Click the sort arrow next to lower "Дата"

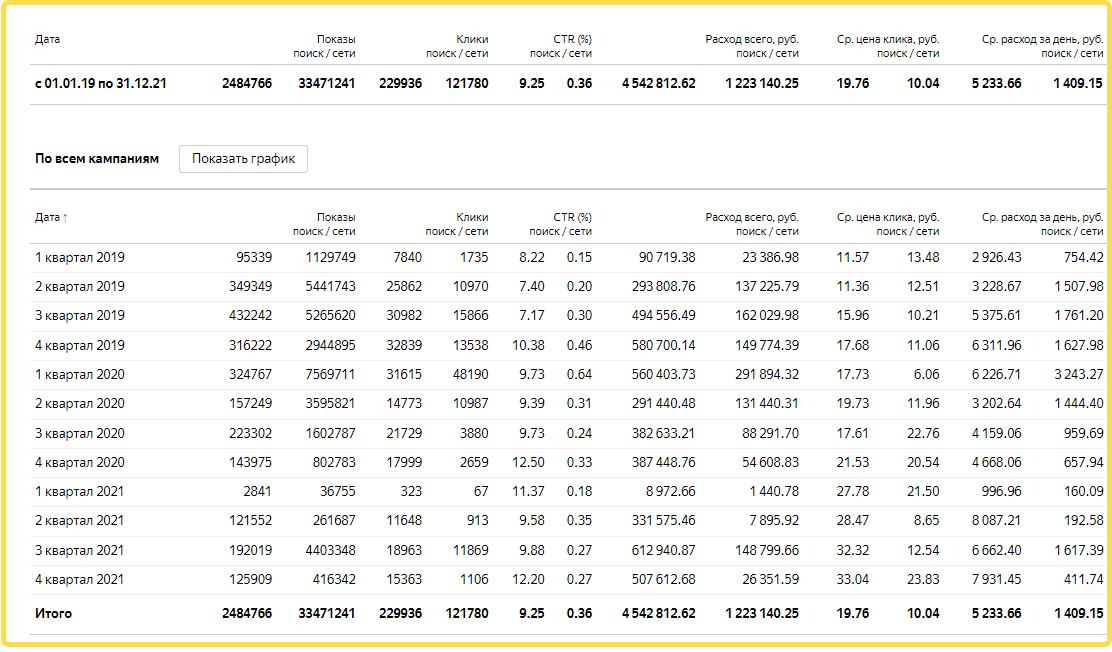coord(66,218)
